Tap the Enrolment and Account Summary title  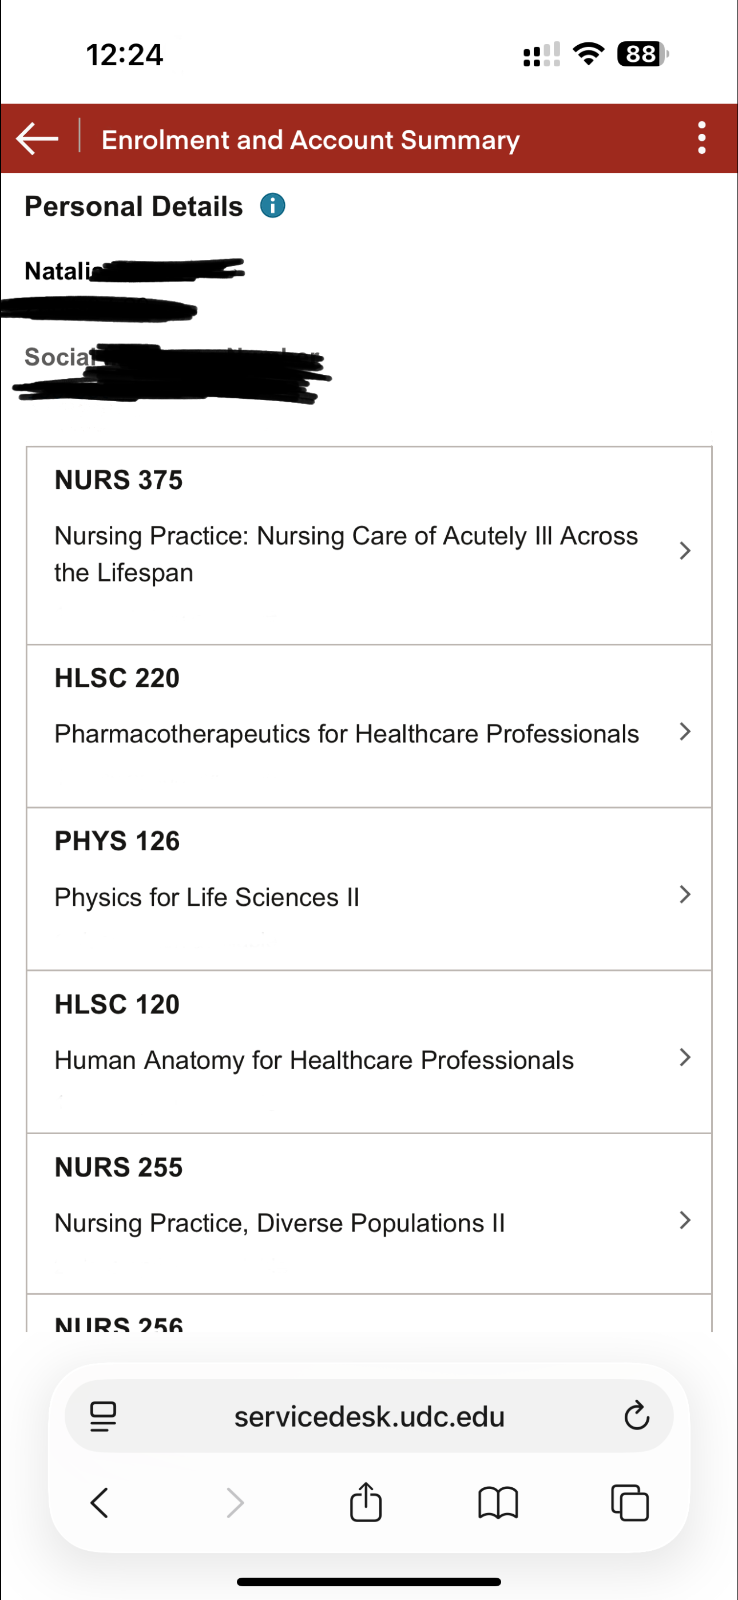(310, 140)
